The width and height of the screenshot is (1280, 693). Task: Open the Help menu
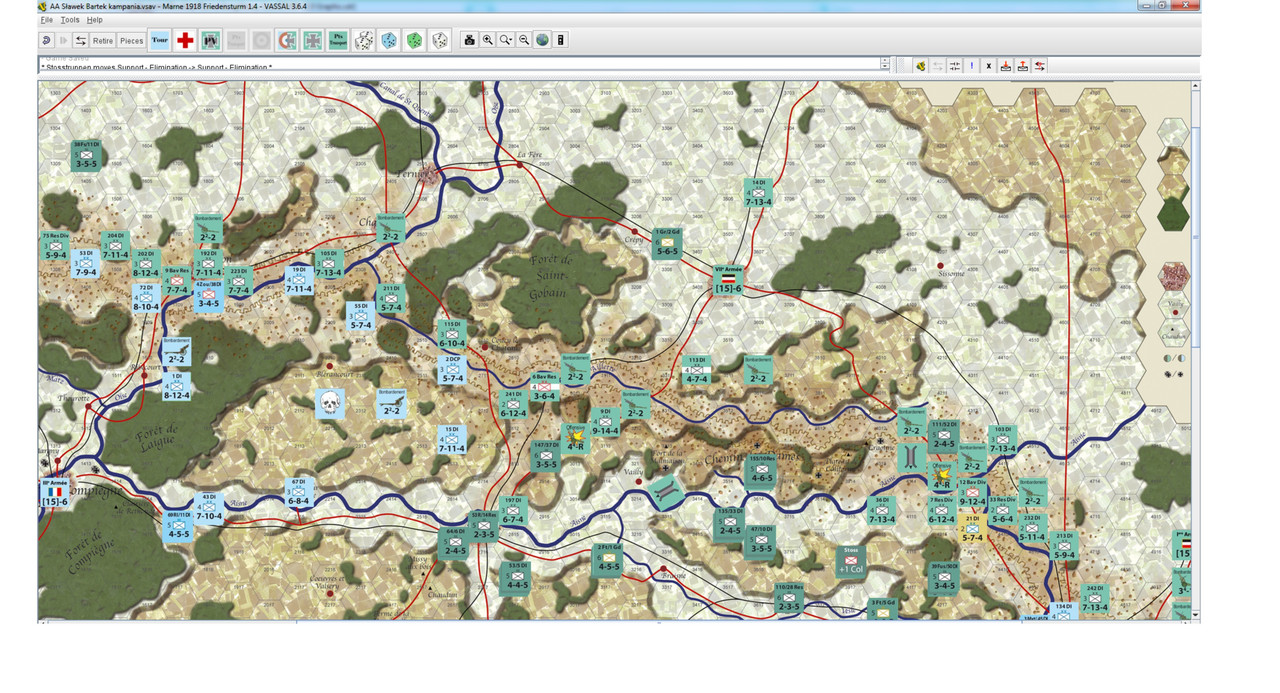(x=94, y=20)
